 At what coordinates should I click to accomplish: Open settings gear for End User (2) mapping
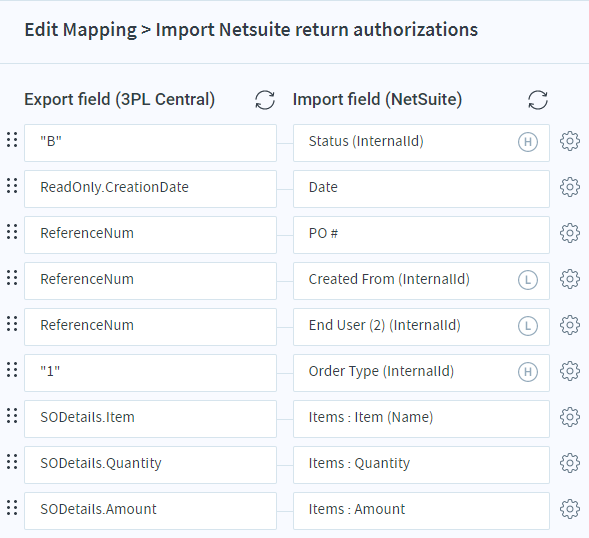(x=570, y=325)
